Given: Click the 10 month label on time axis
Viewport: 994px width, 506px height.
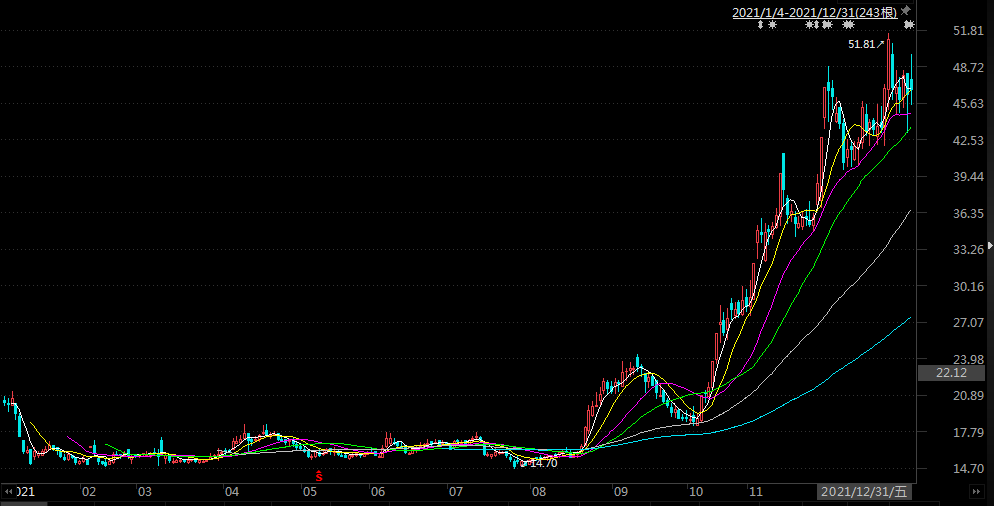Looking at the screenshot, I should [696, 492].
